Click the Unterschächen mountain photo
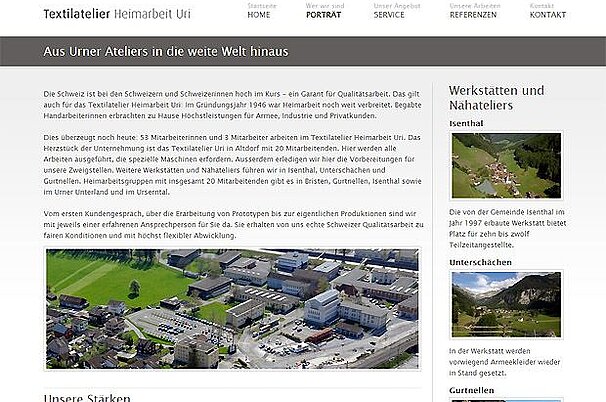 coord(506,303)
